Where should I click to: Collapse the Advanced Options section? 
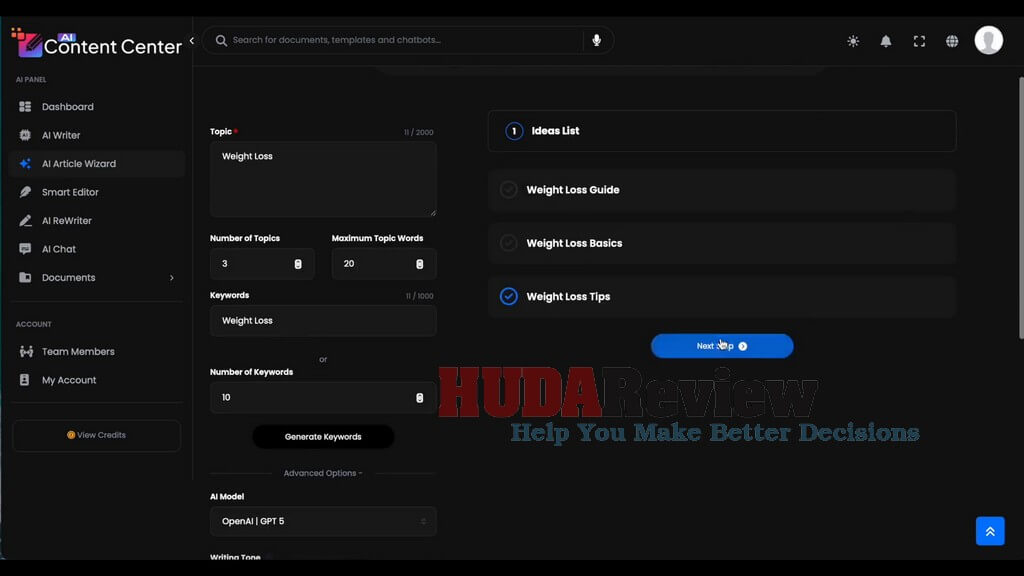click(x=323, y=473)
